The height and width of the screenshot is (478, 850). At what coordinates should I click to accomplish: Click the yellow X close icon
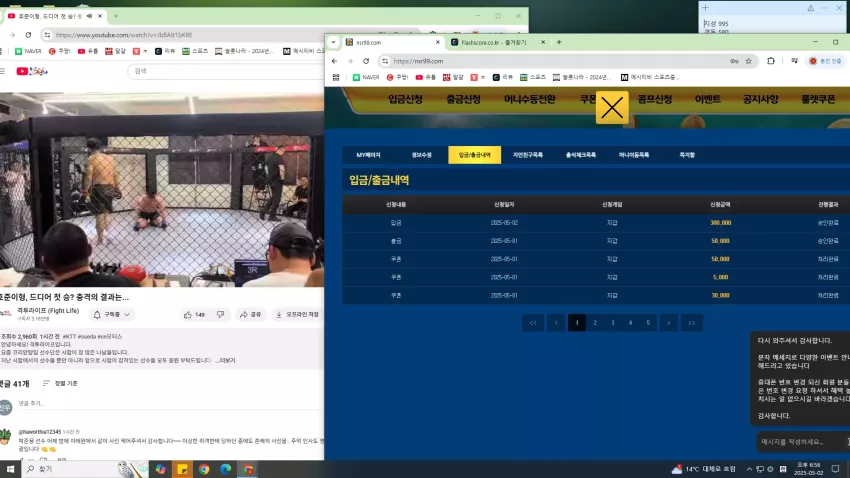[612, 108]
